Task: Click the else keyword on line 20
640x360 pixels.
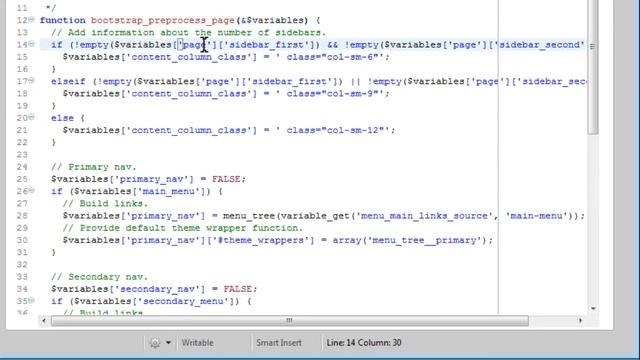Action: (62, 118)
